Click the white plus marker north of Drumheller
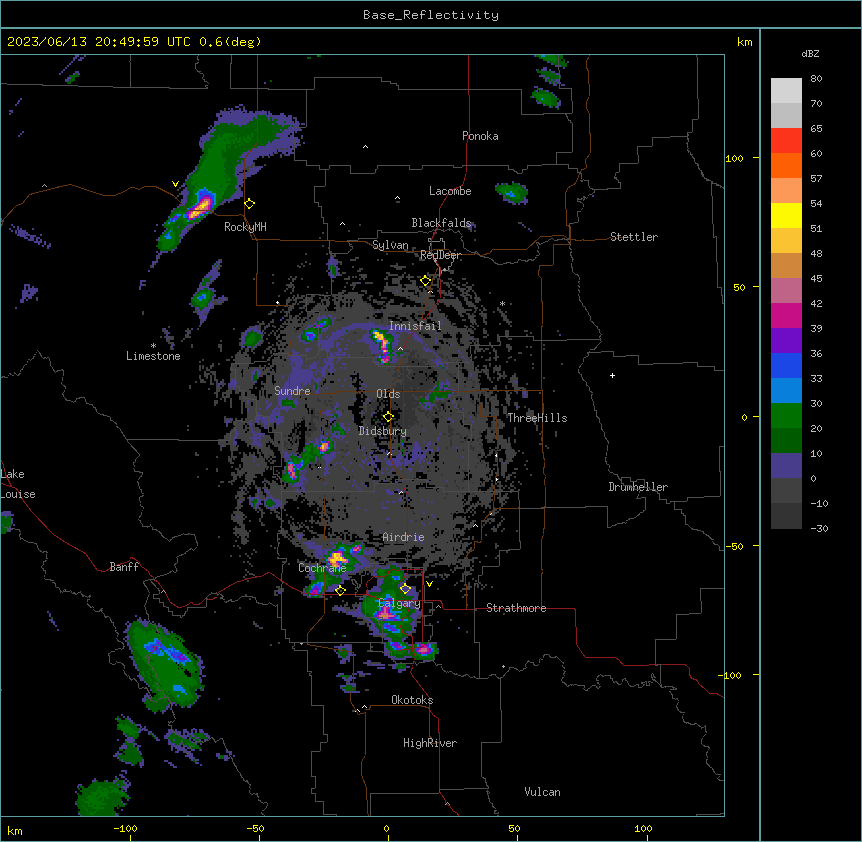 [x=612, y=375]
